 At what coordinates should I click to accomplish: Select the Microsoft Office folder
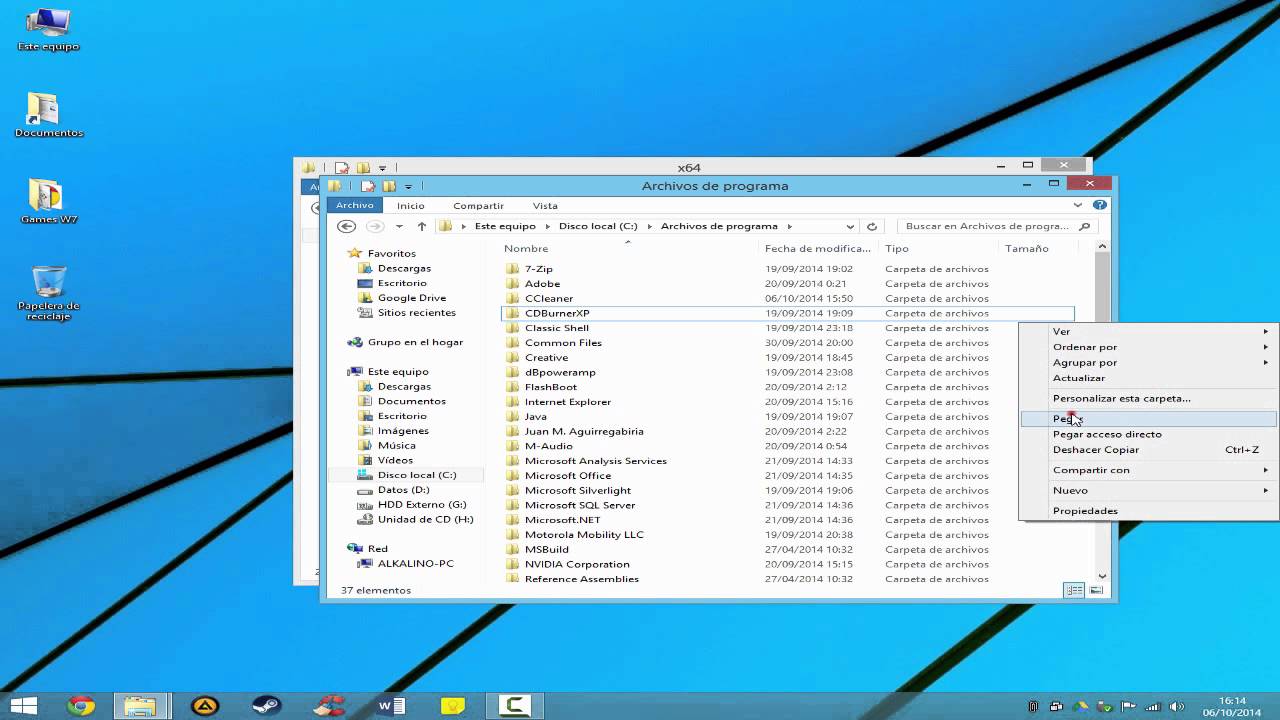tap(787, 476)
